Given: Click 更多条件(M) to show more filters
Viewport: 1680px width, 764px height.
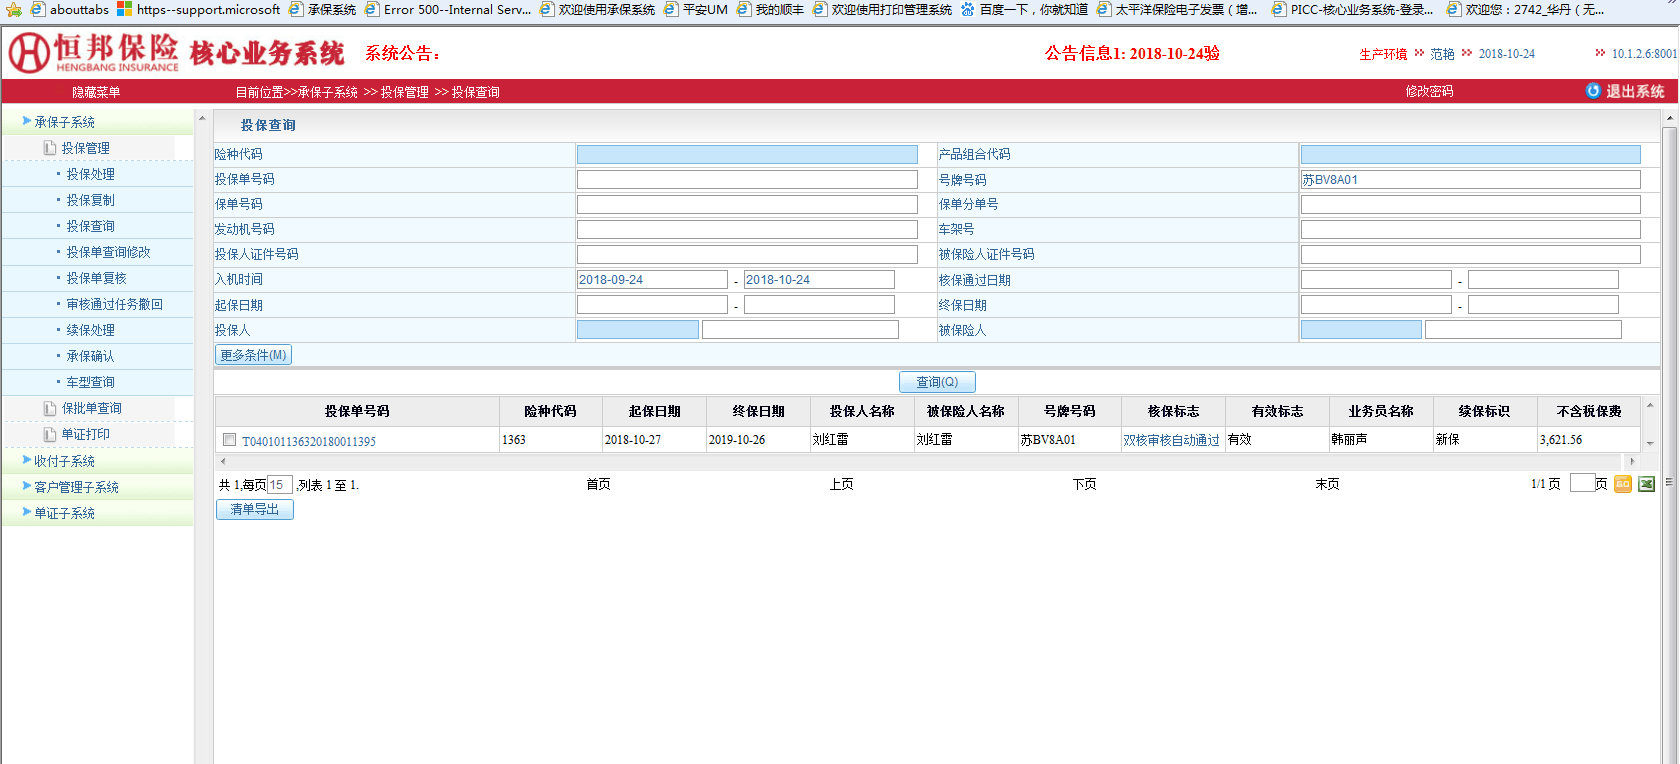Looking at the screenshot, I should (253, 355).
